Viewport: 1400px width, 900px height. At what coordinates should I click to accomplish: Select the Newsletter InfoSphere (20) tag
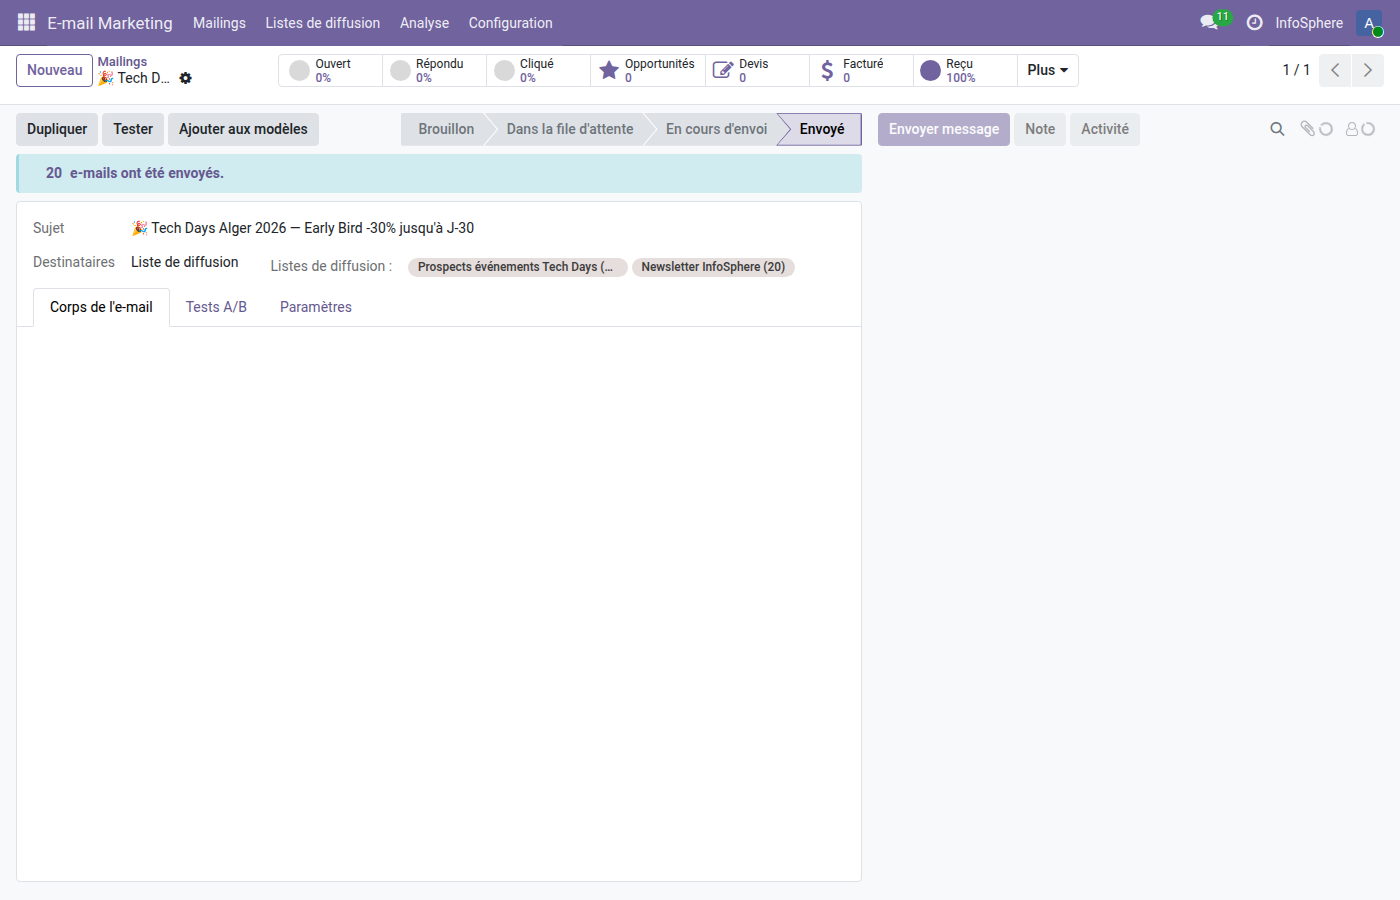pos(712,267)
